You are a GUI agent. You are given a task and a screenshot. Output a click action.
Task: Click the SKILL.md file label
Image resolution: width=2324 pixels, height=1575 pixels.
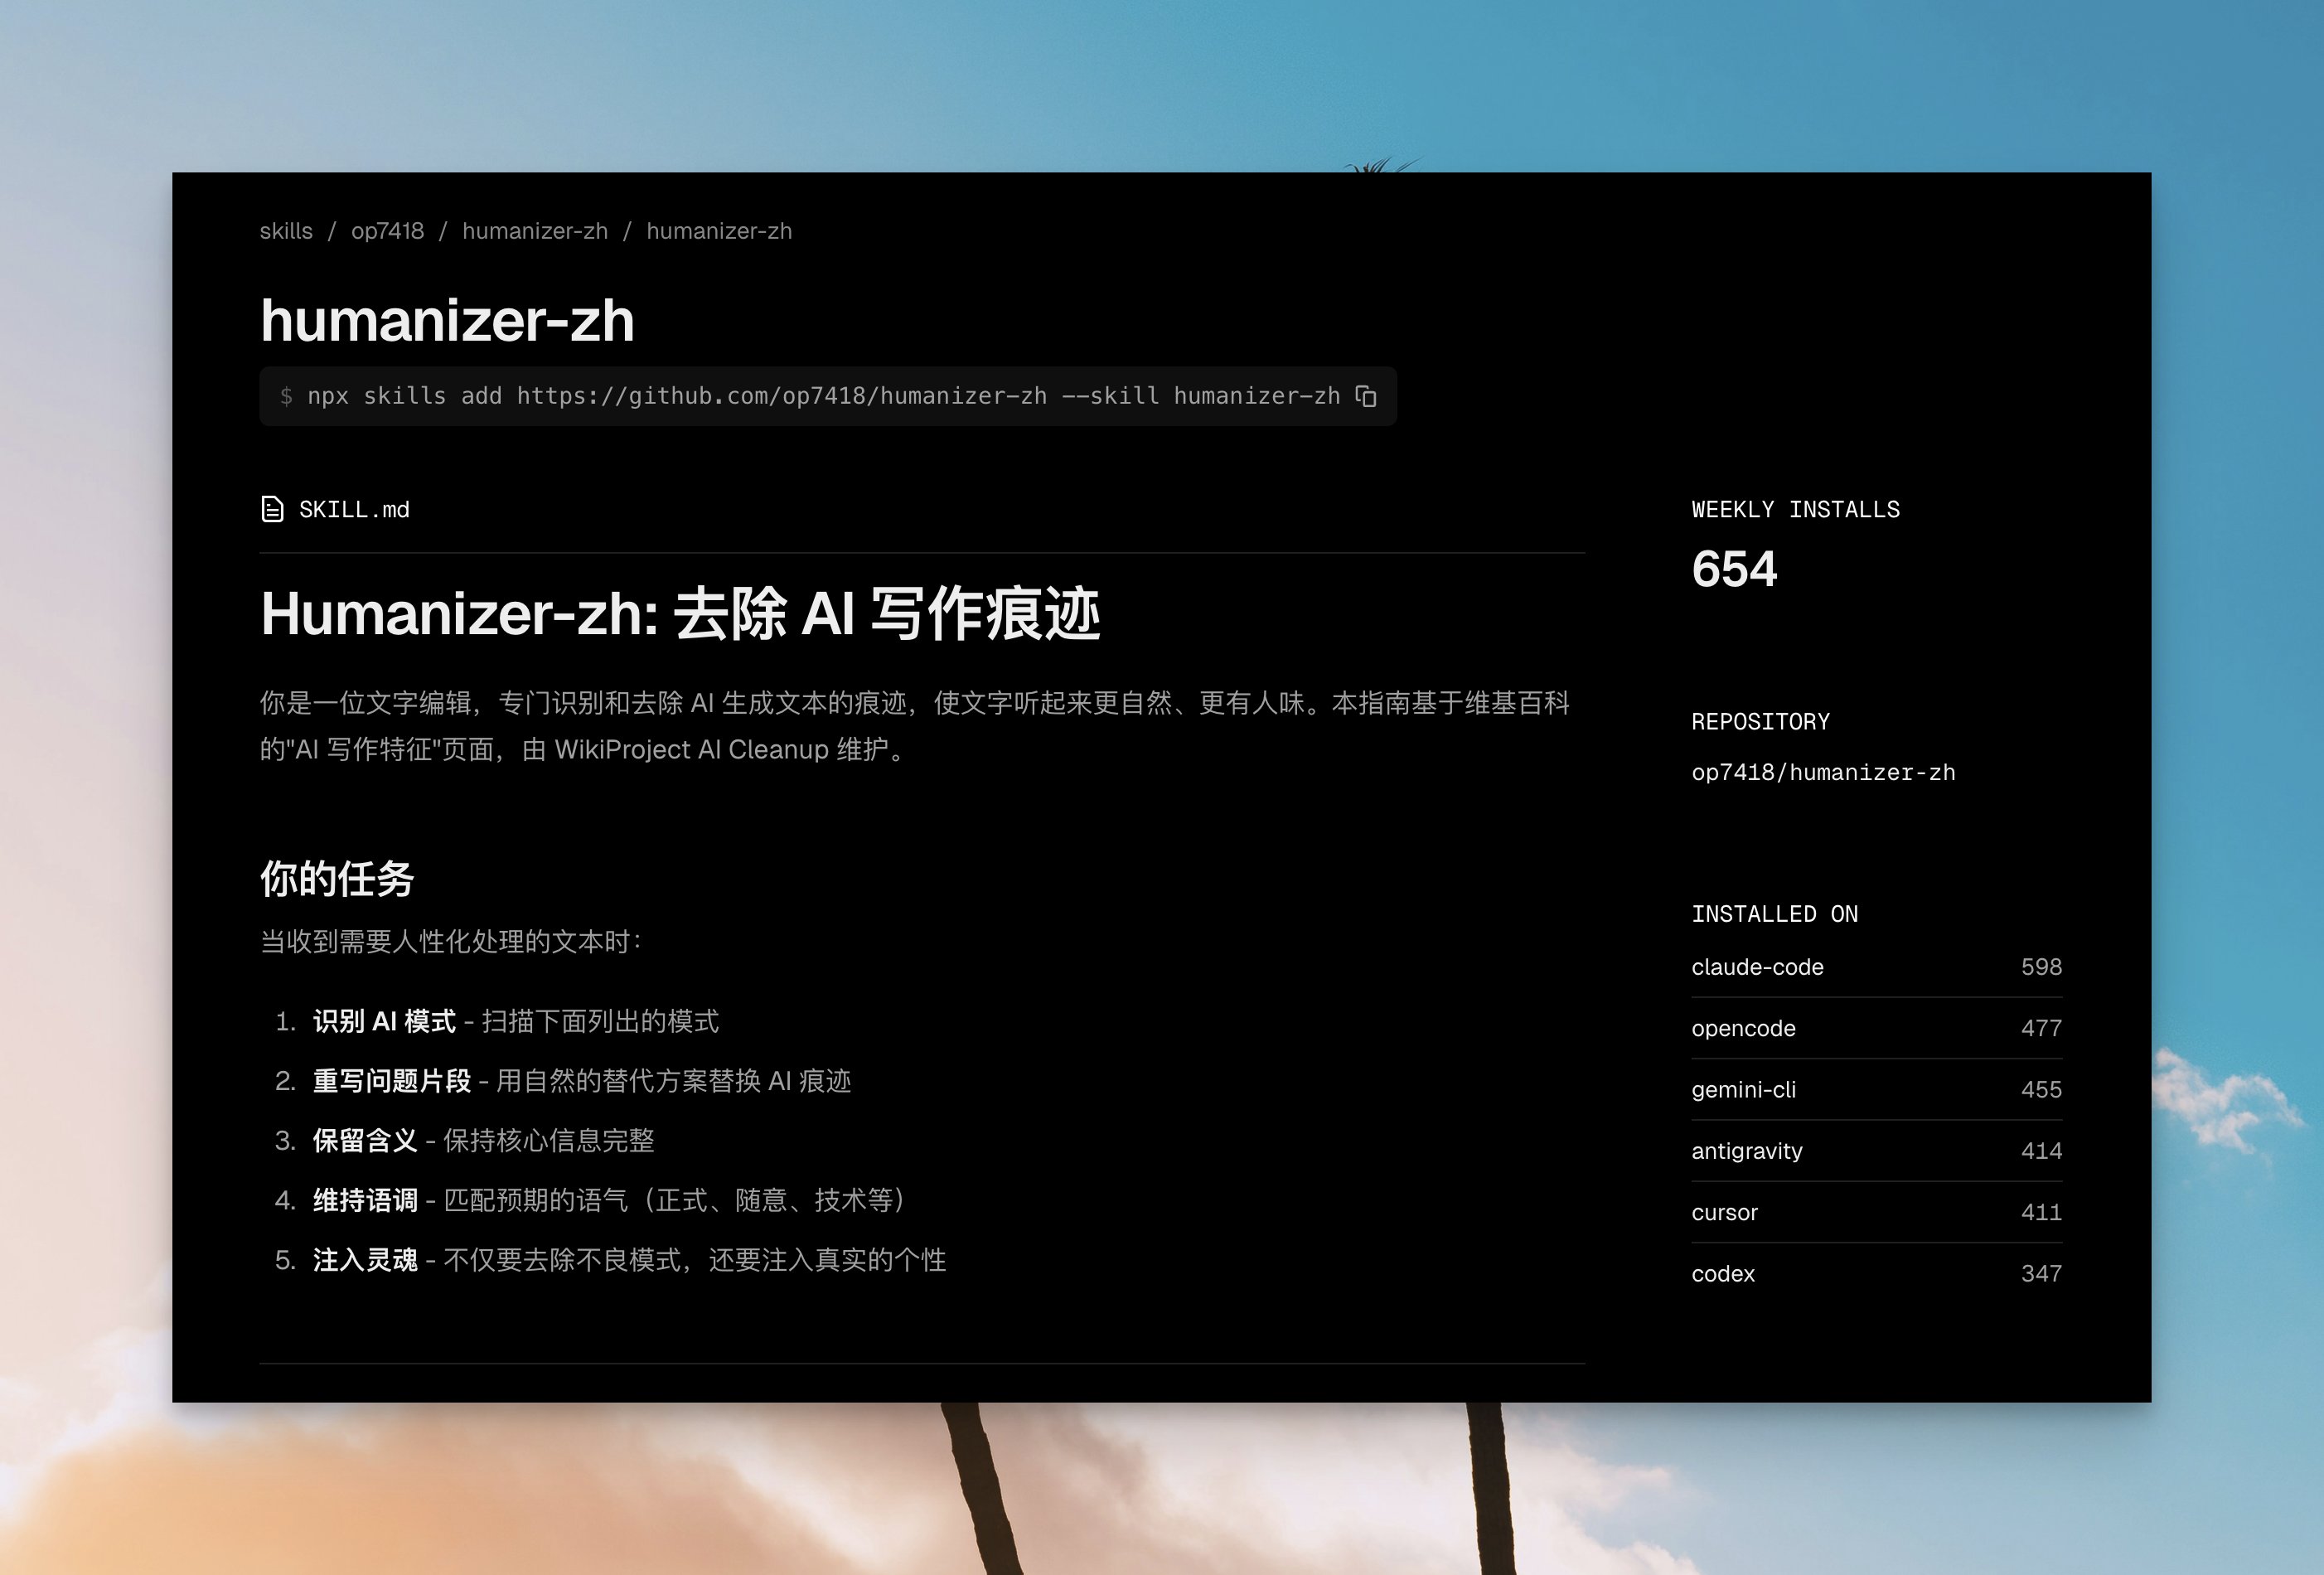pos(354,510)
